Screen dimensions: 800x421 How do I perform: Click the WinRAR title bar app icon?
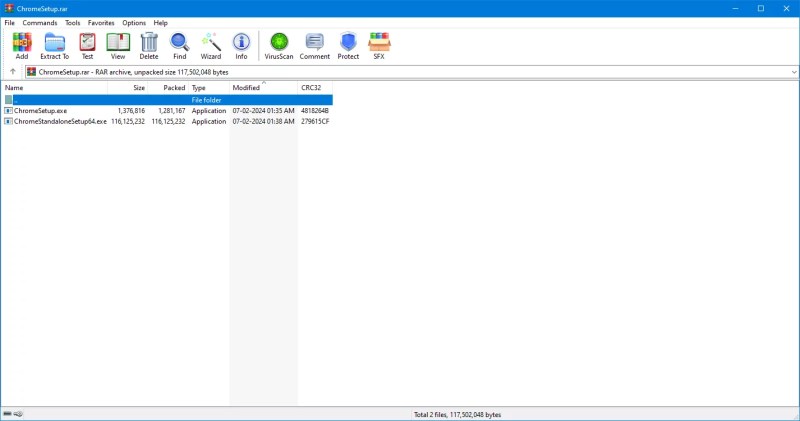pos(9,8)
